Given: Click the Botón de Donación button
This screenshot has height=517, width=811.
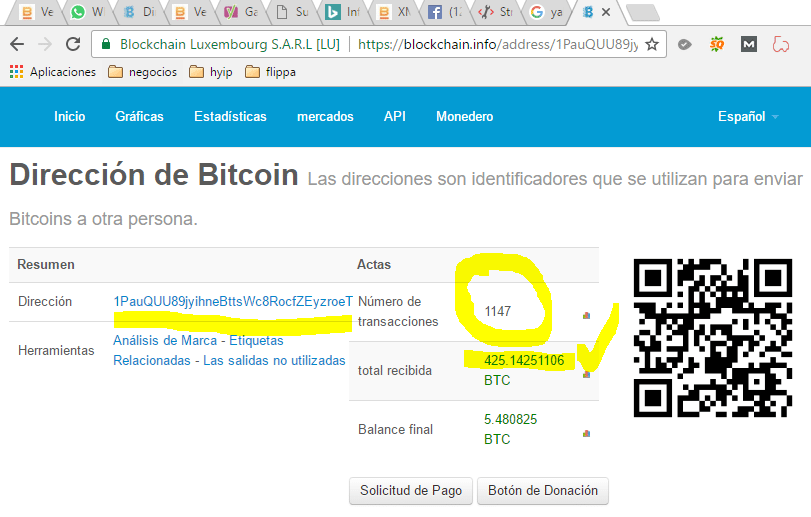Looking at the screenshot, I should coord(543,490).
